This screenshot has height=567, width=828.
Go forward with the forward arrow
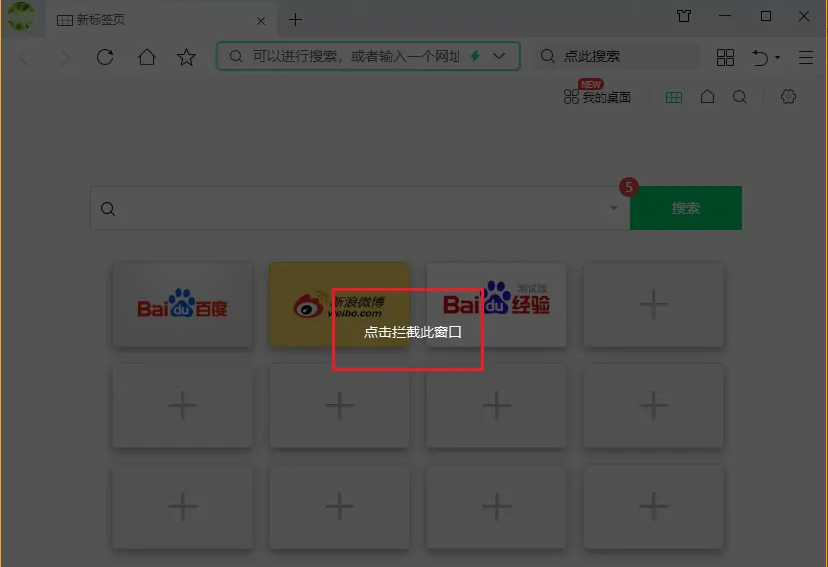point(64,57)
